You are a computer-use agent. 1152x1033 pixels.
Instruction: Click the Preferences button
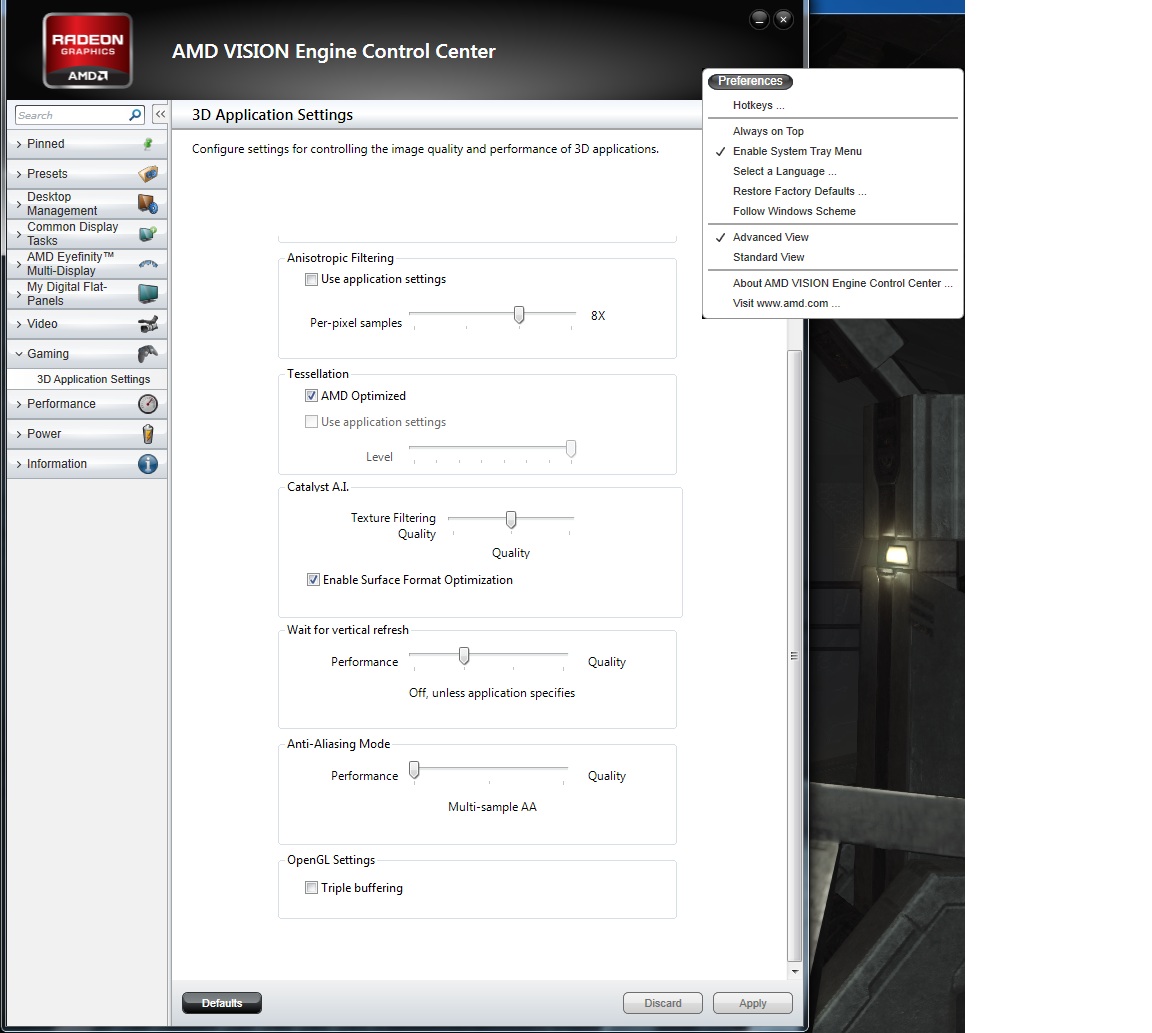[750, 81]
